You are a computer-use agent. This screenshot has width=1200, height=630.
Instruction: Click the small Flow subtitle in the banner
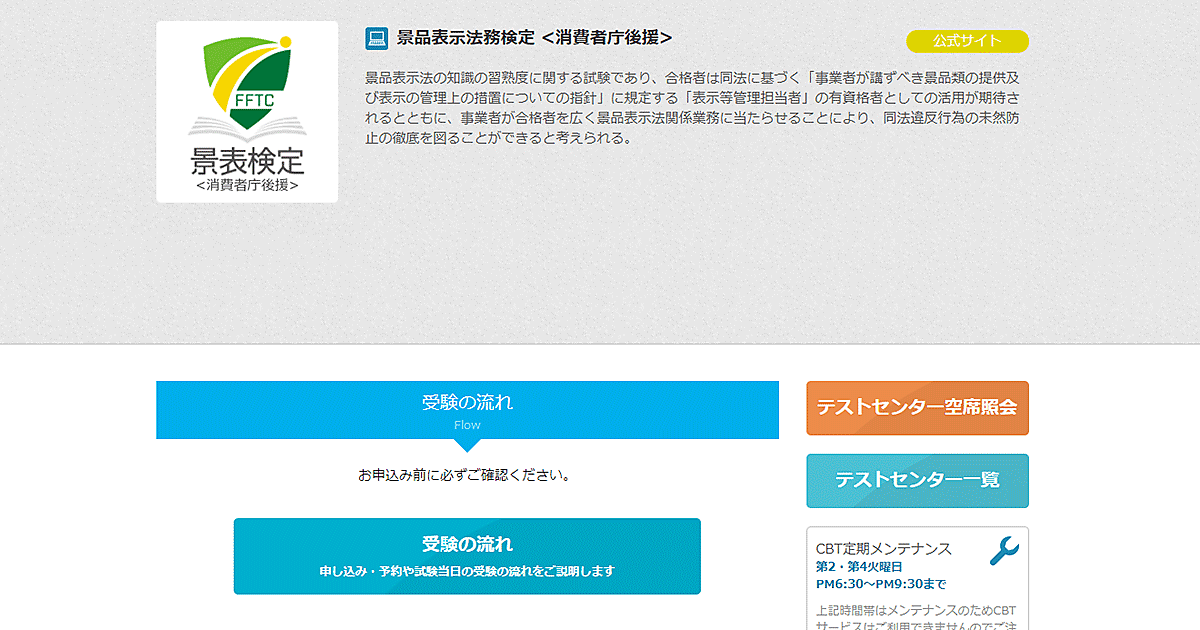point(467,425)
